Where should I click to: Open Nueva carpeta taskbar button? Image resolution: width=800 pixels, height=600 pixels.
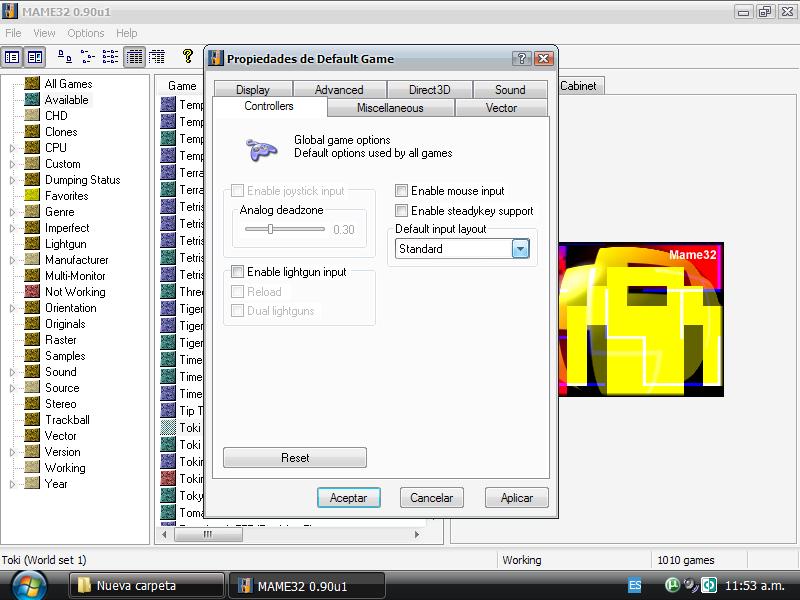[x=147, y=585]
